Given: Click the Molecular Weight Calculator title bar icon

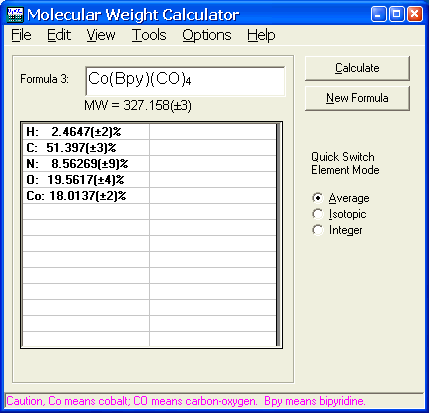Looking at the screenshot, I should coord(15,15).
